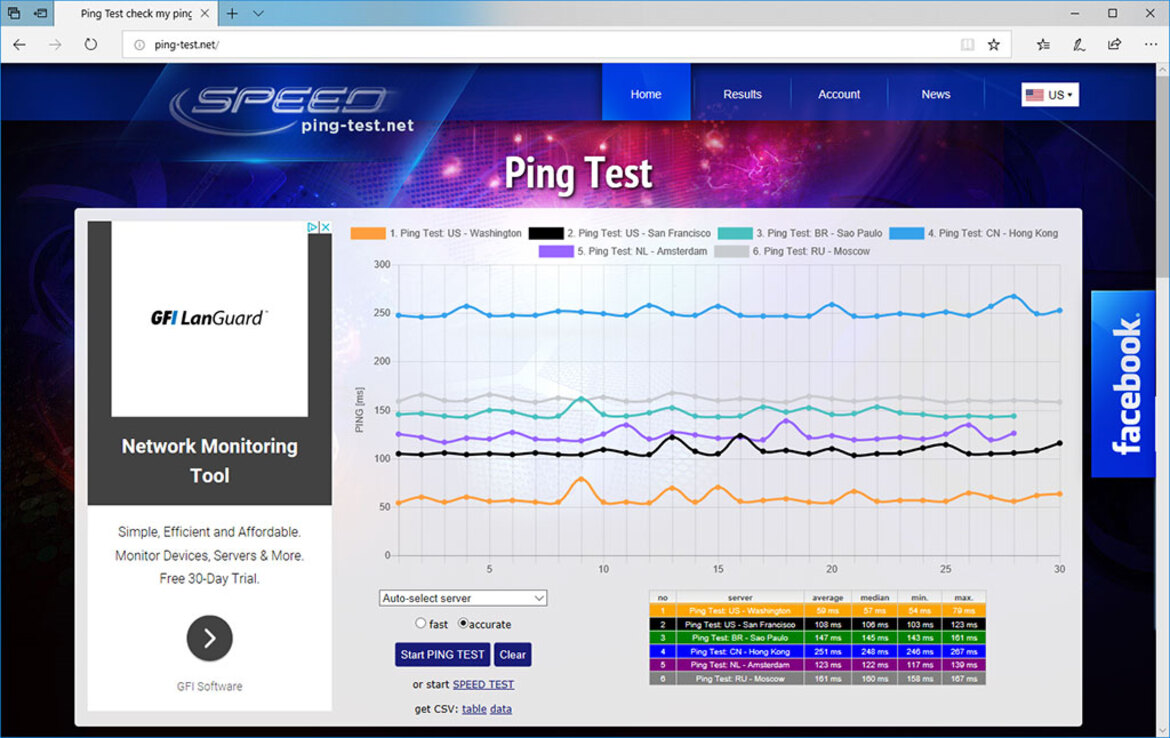Click the round arrow button in ad
The height and width of the screenshot is (738, 1170).
(x=210, y=638)
